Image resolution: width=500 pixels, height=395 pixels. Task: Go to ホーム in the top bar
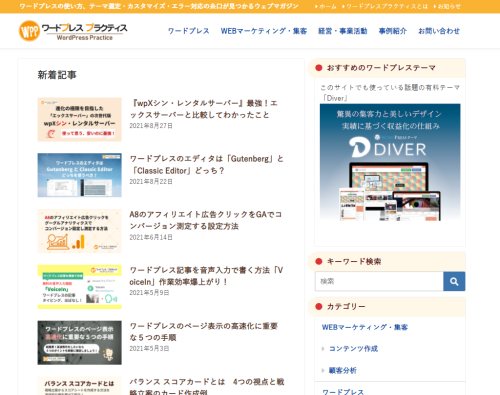[x=326, y=6]
